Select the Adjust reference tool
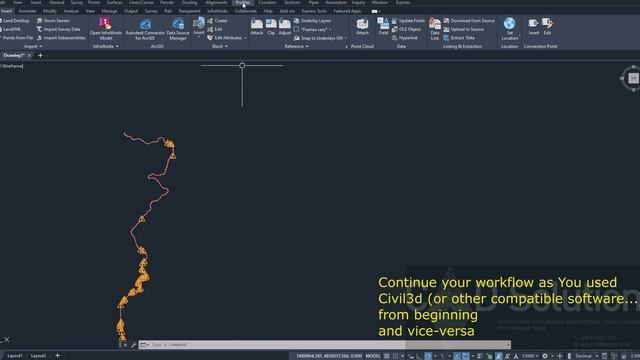The image size is (640, 360). point(285,27)
